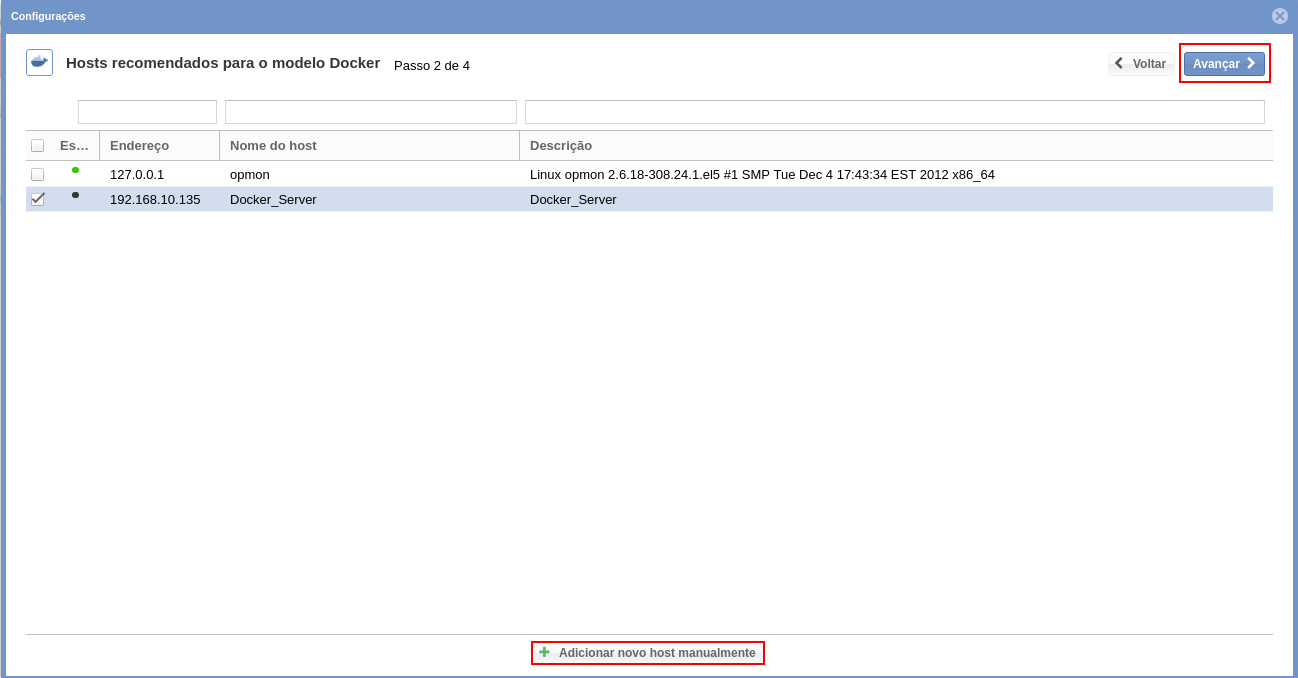
Task: Click the Es… status column header
Action: tap(74, 145)
